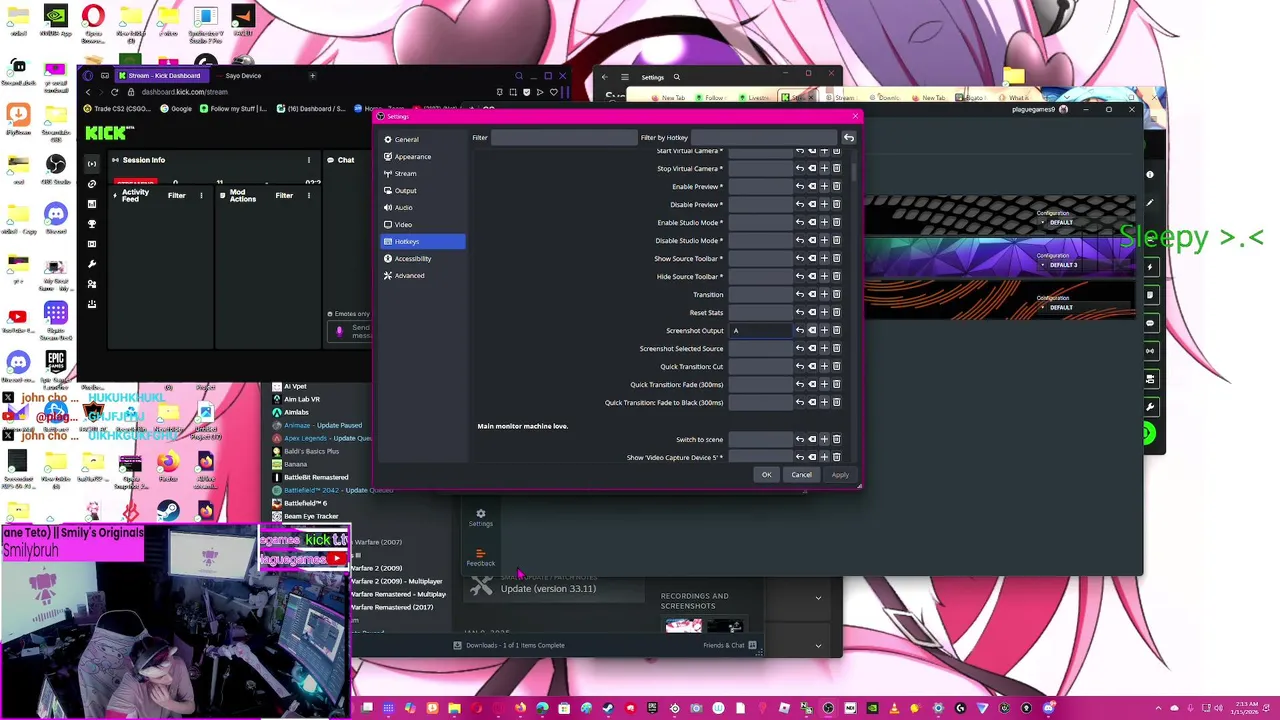
Task: Click the Filter by Hotkey field
Action: (765, 137)
